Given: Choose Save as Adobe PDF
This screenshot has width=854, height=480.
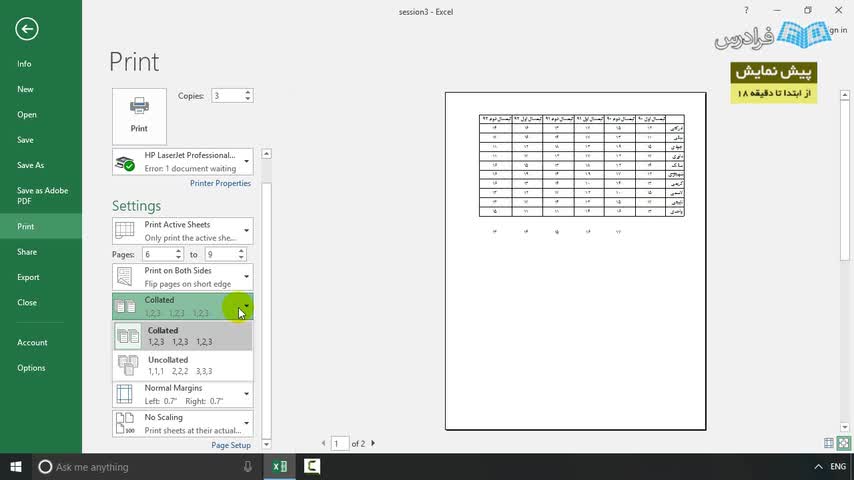Looking at the screenshot, I should pos(41,196).
